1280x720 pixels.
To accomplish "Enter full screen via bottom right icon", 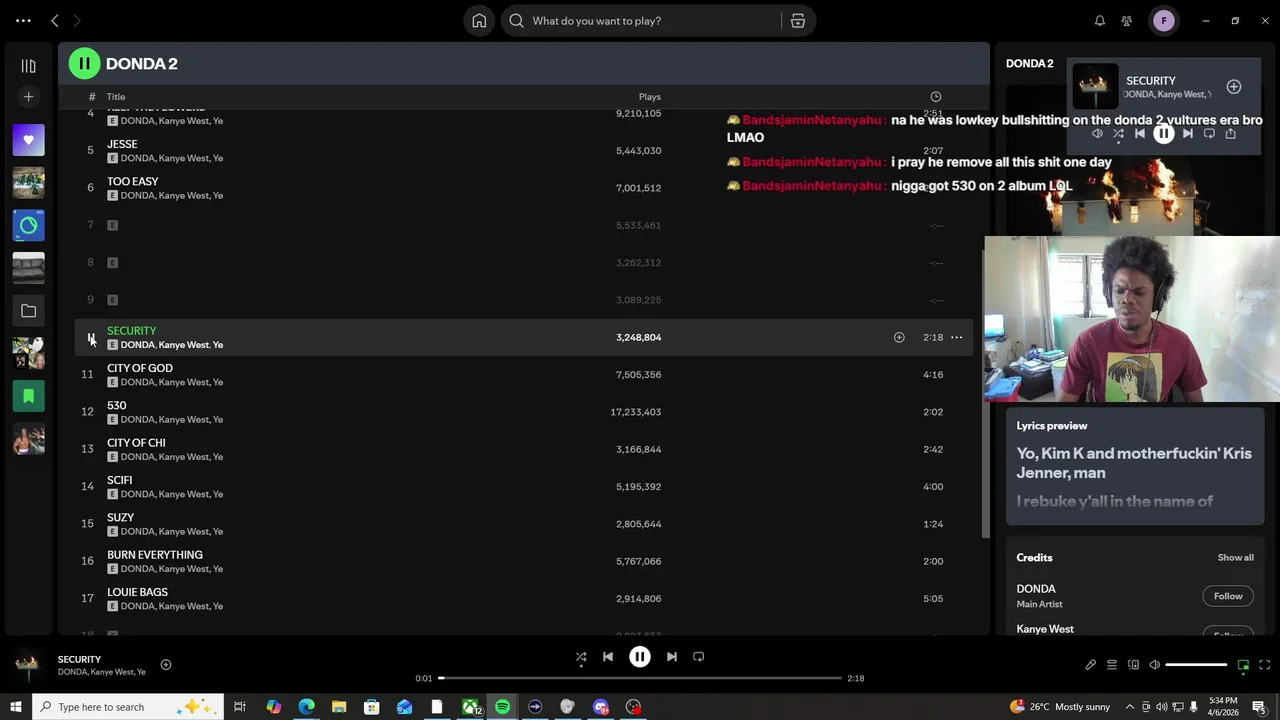I will coord(1265,665).
